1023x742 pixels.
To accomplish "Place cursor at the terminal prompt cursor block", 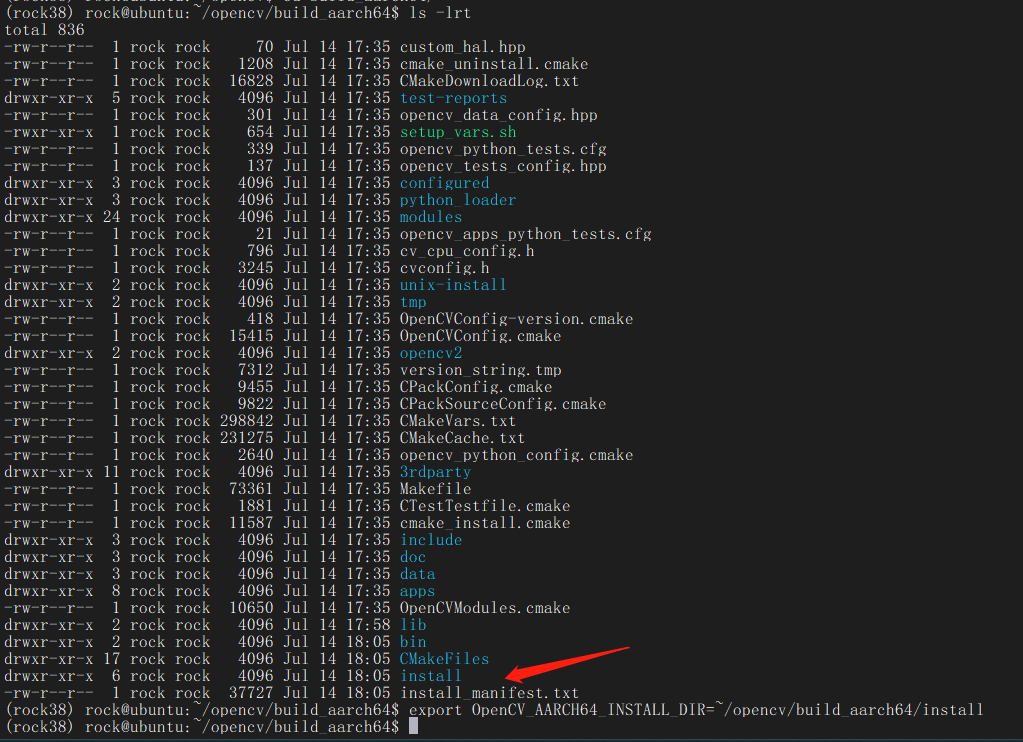I will coord(413,726).
